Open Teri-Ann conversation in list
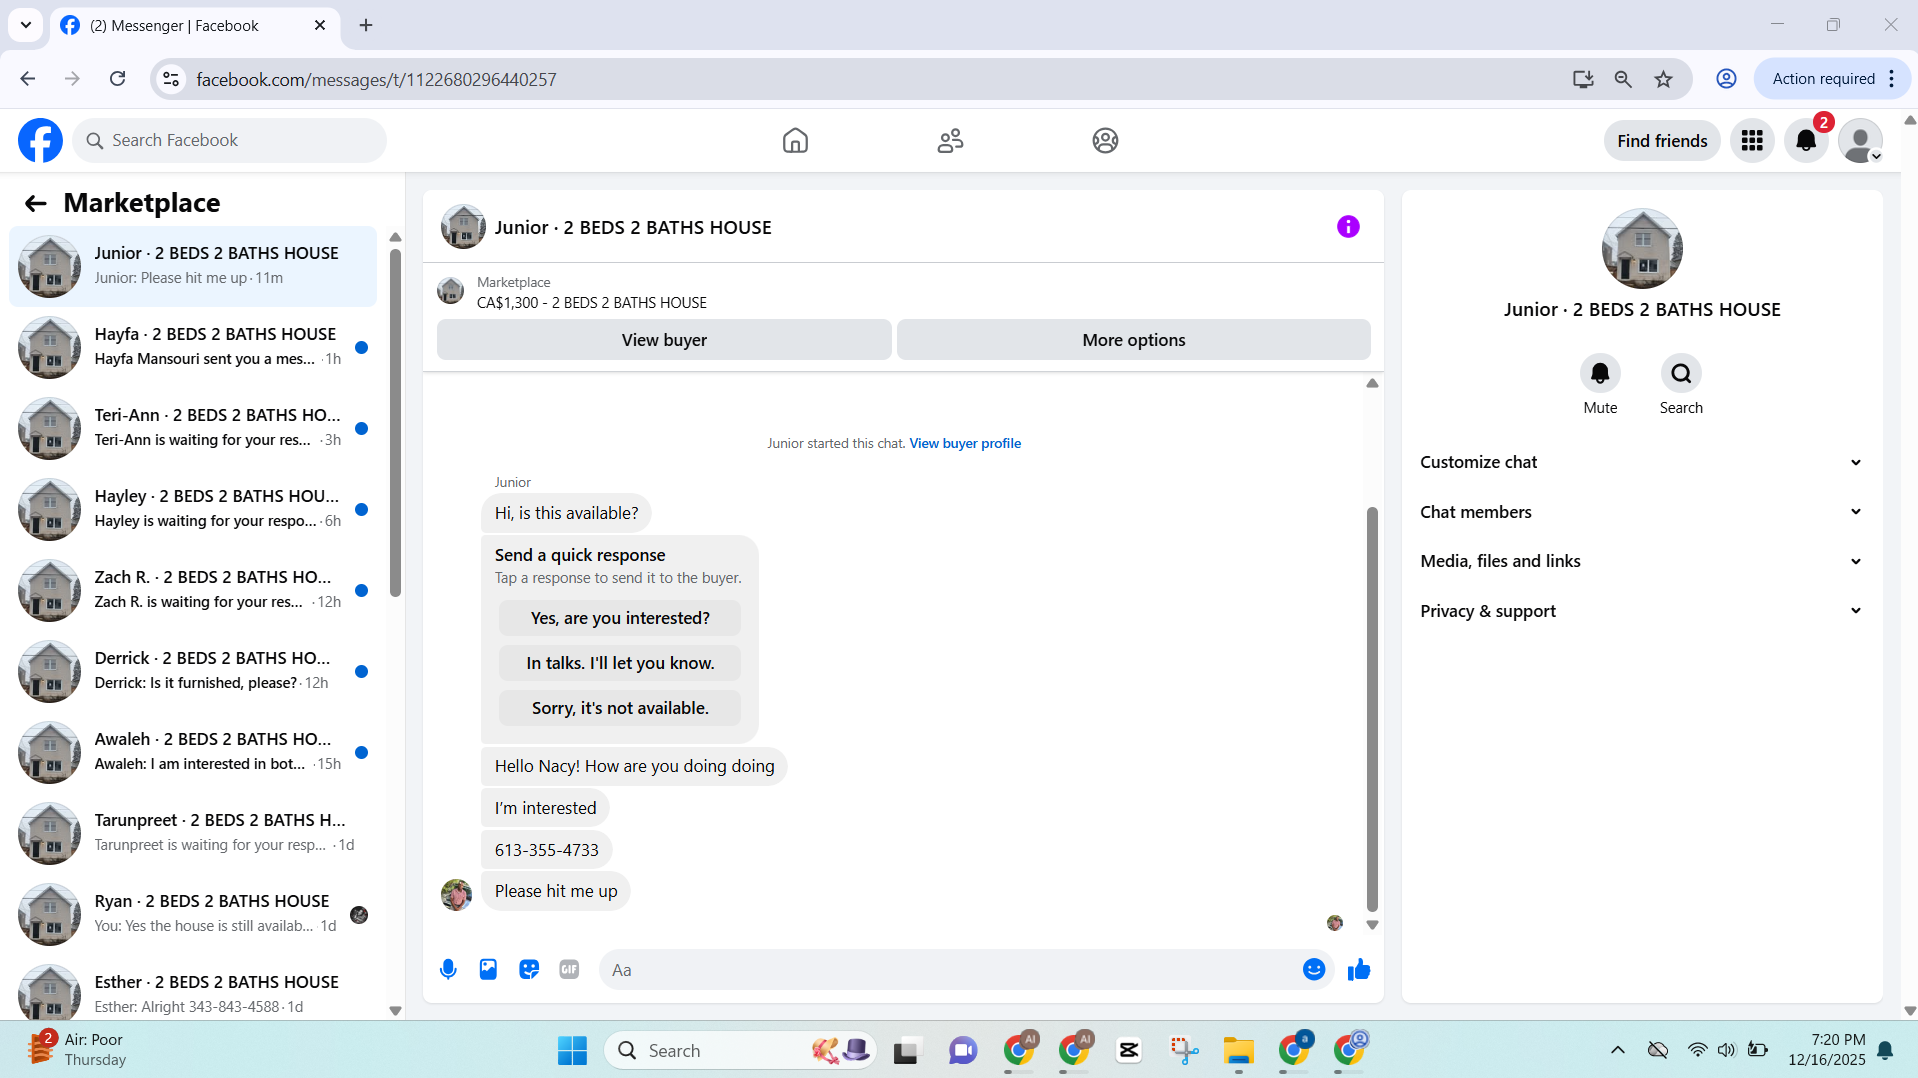 click(x=193, y=428)
